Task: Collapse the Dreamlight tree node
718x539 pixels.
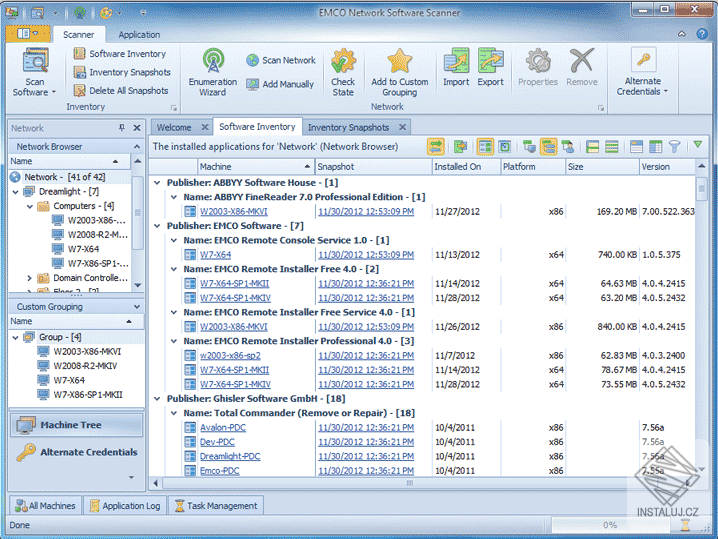Action: [16, 192]
